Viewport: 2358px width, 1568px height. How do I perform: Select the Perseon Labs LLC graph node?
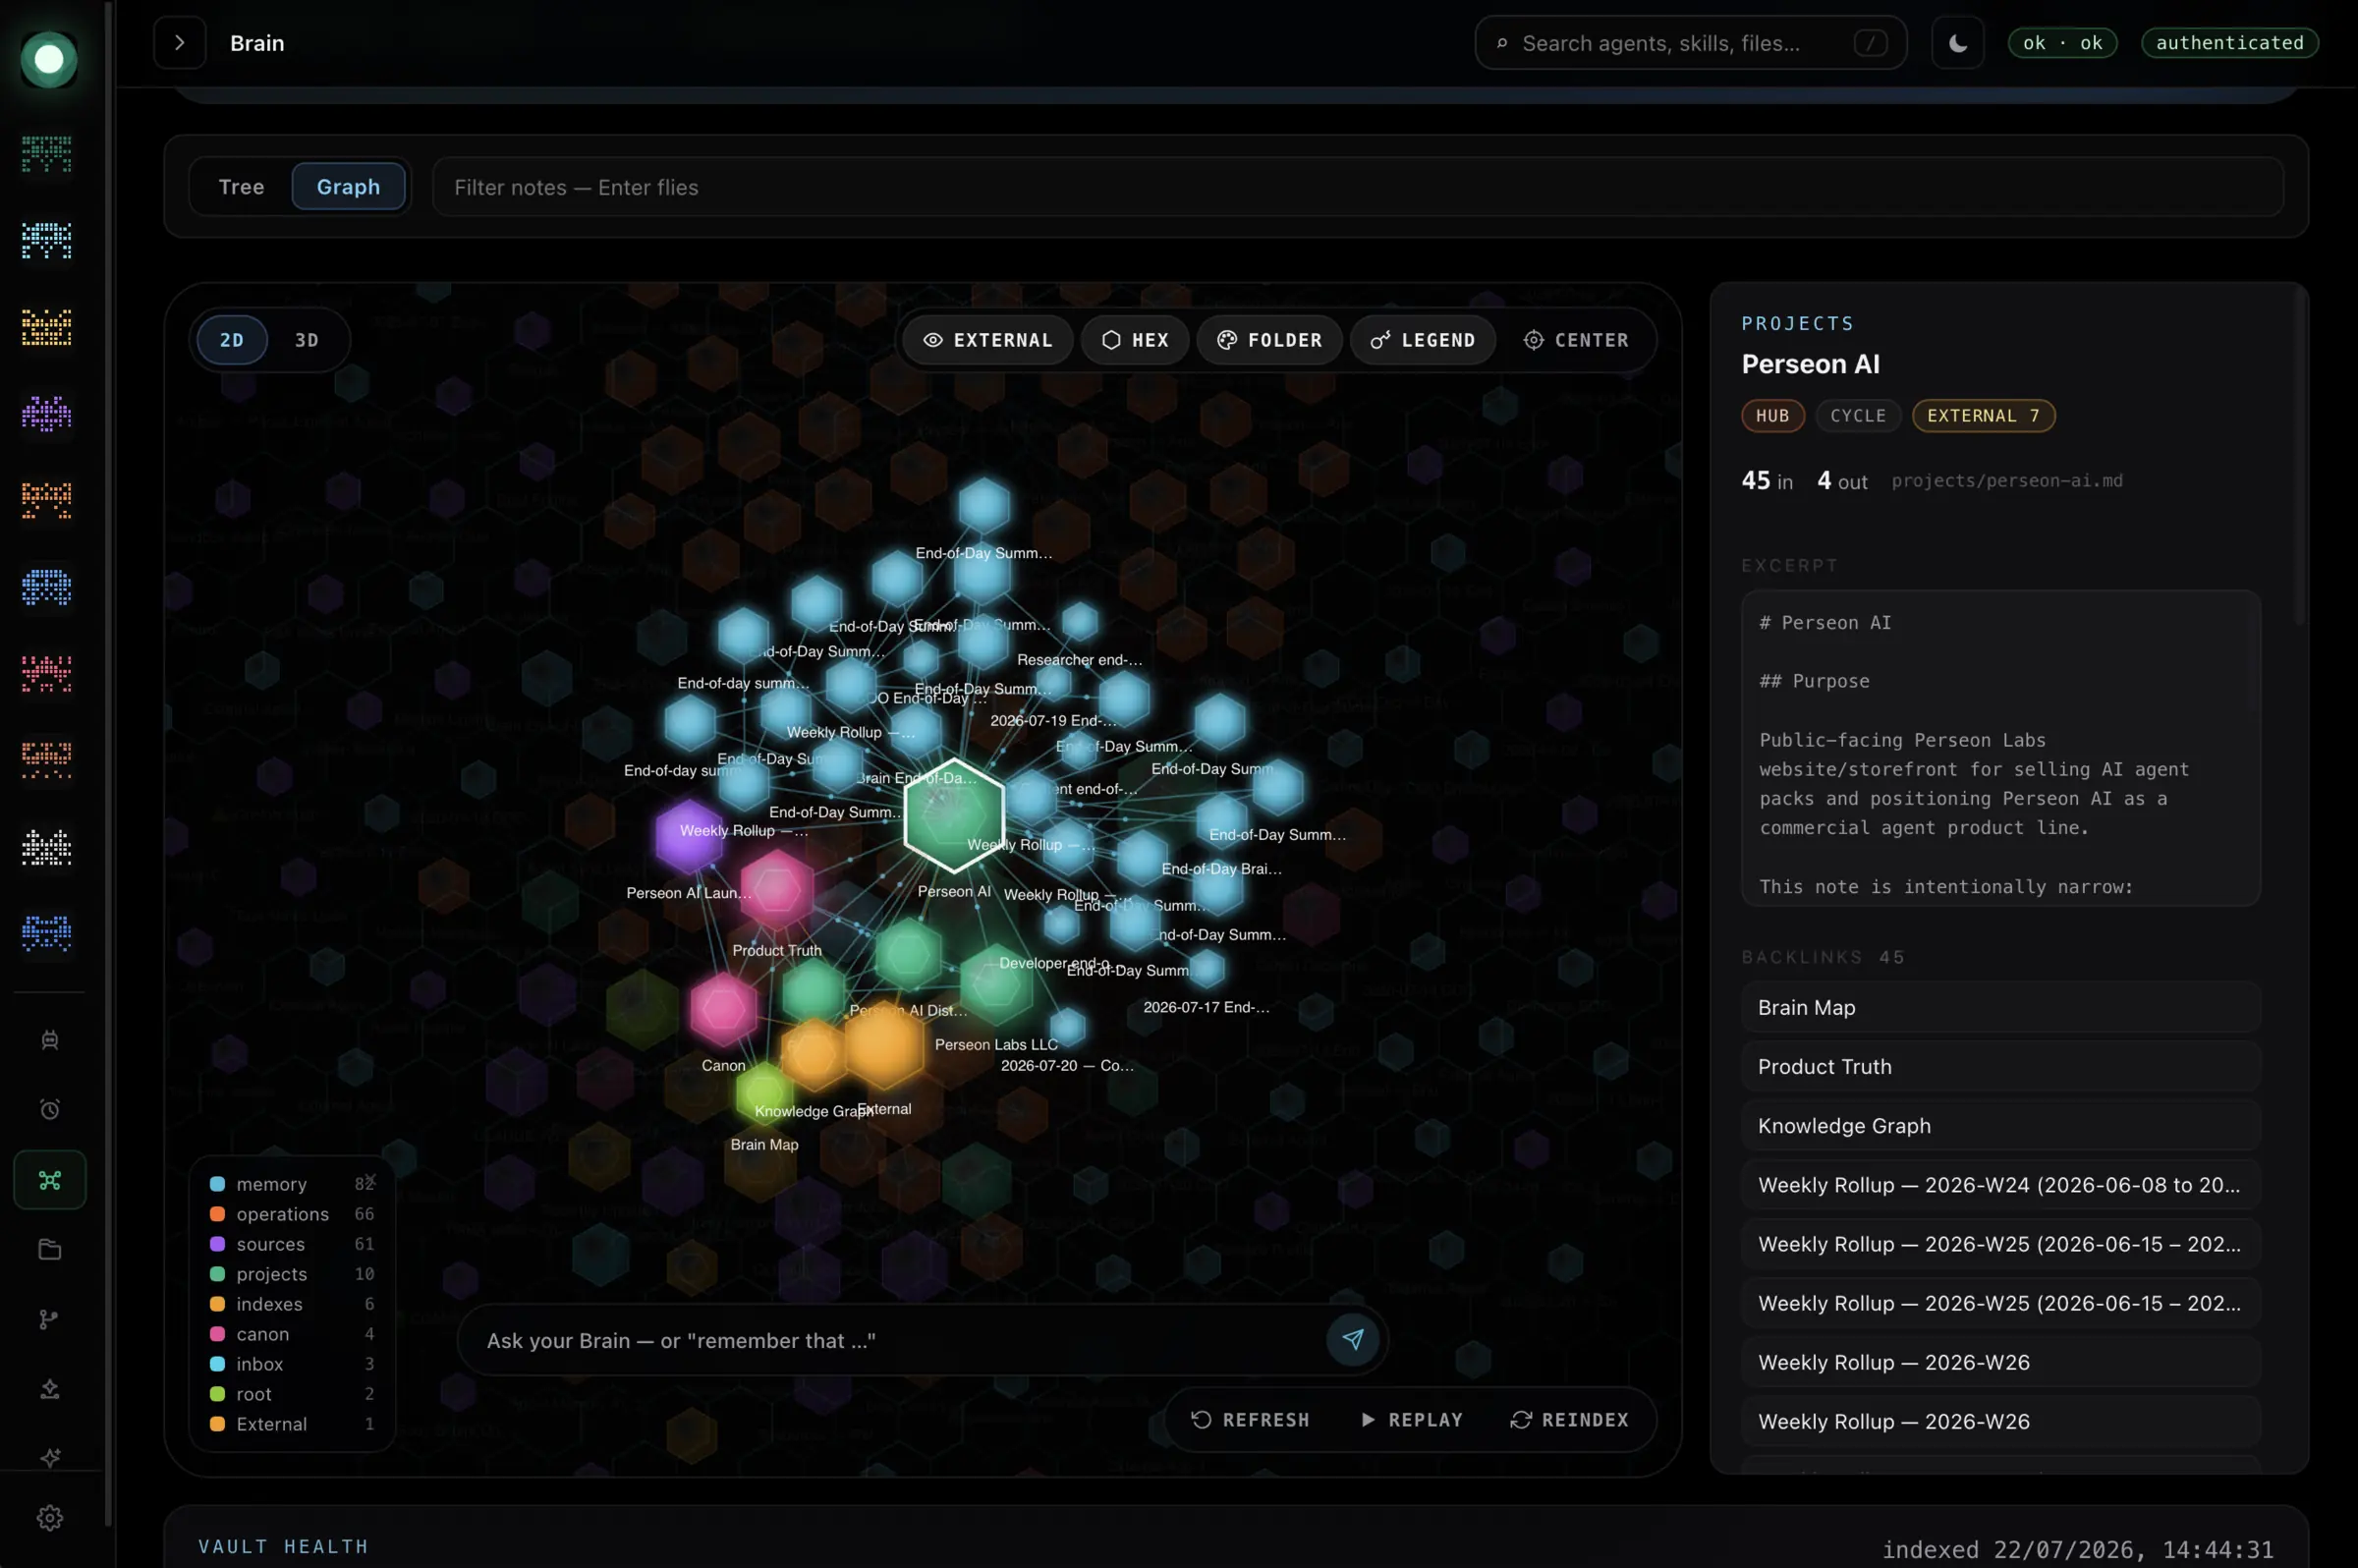[996, 985]
